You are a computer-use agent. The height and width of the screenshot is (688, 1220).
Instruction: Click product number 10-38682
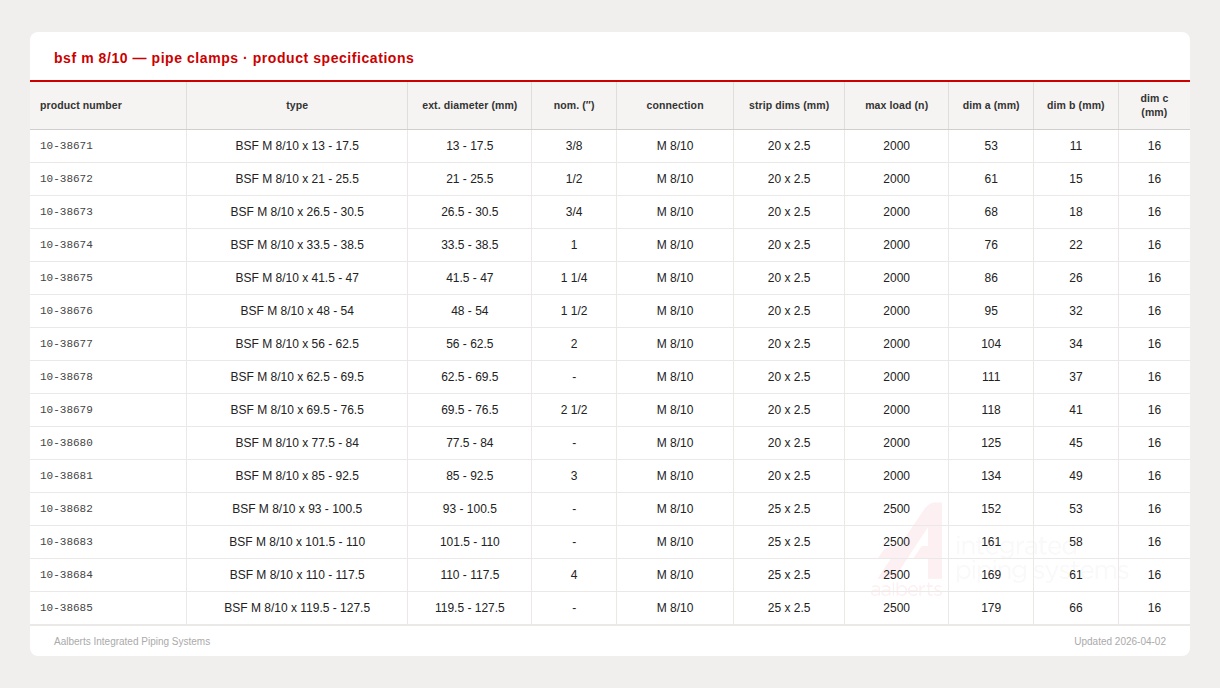click(66, 509)
